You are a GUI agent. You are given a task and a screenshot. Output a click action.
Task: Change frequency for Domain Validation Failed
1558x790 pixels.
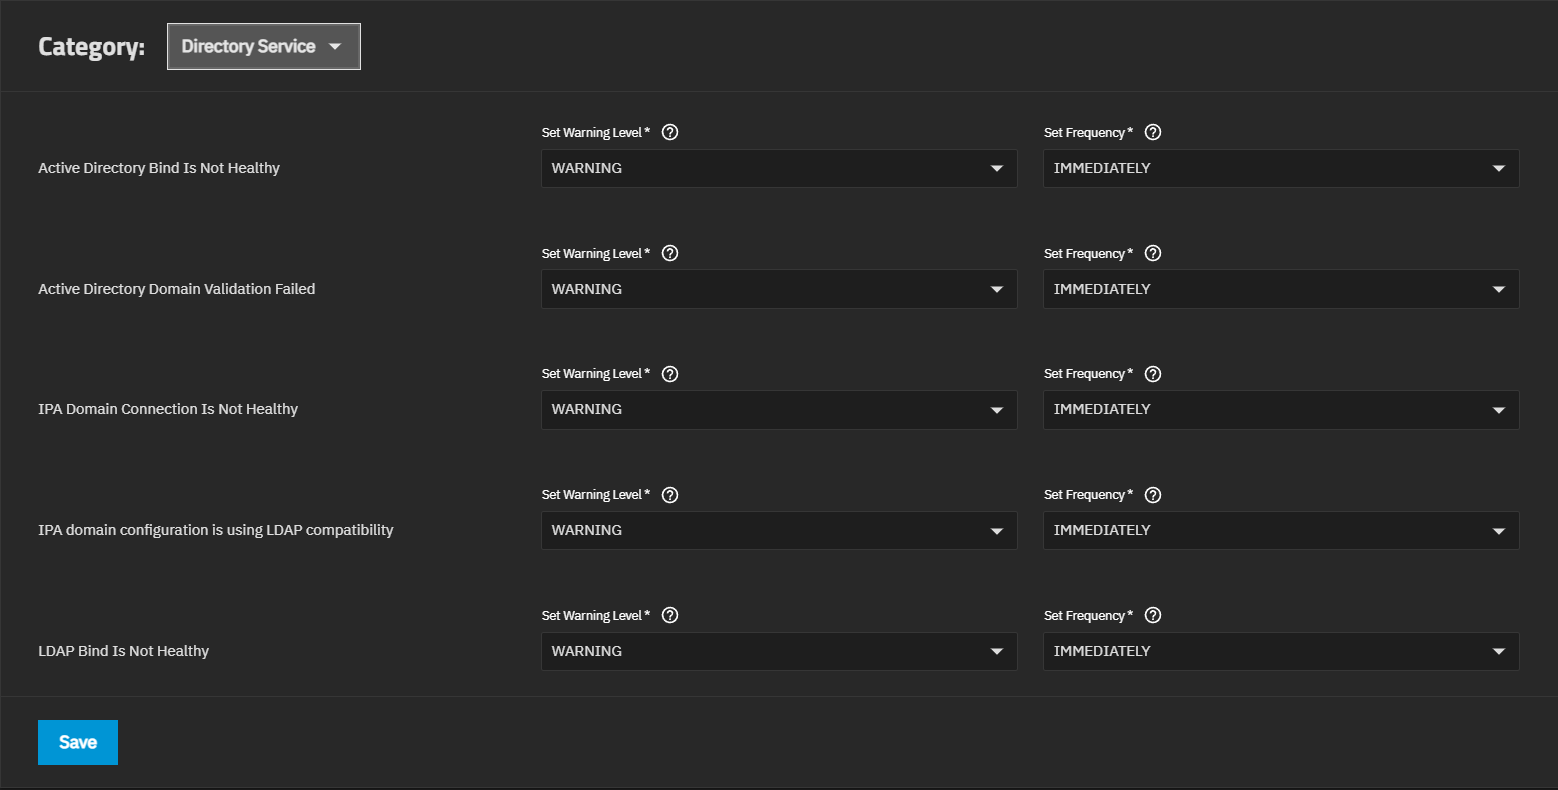click(1281, 289)
